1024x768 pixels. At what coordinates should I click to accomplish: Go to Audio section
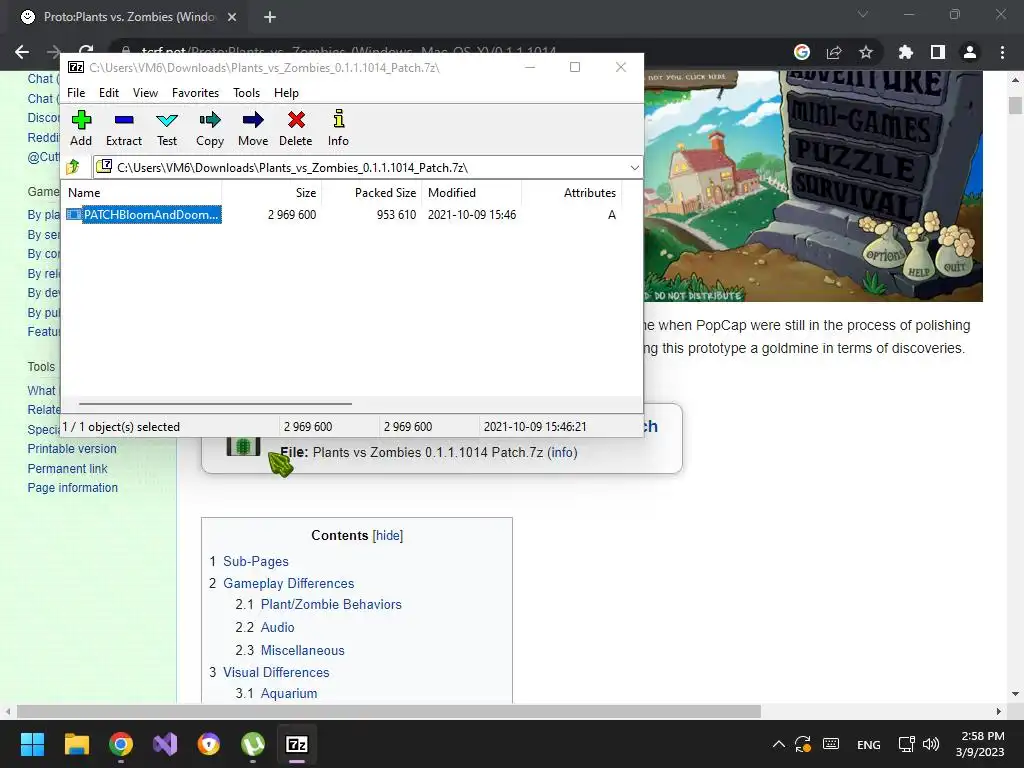coord(278,627)
